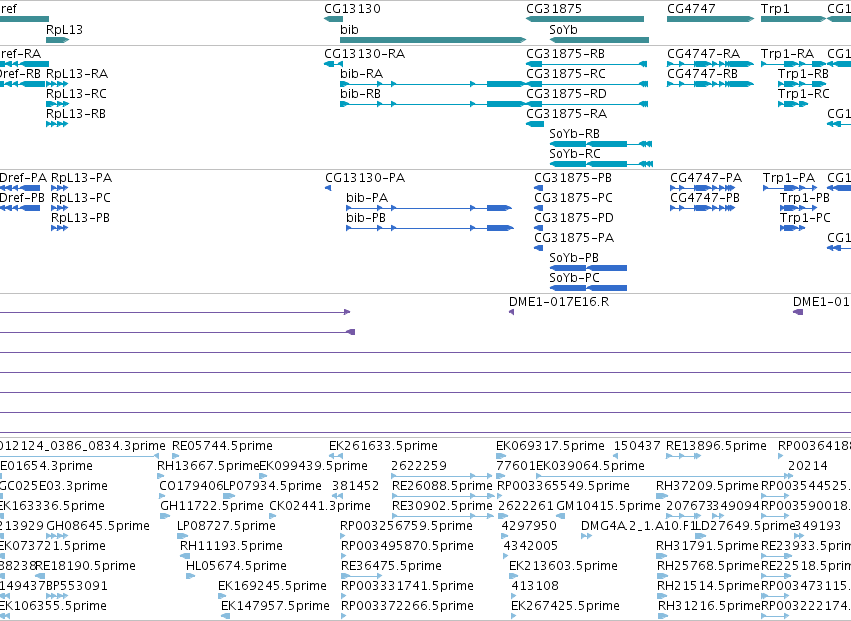Click transcript CG31875-RD
Screen dimensions: 851x621
pos(566,94)
